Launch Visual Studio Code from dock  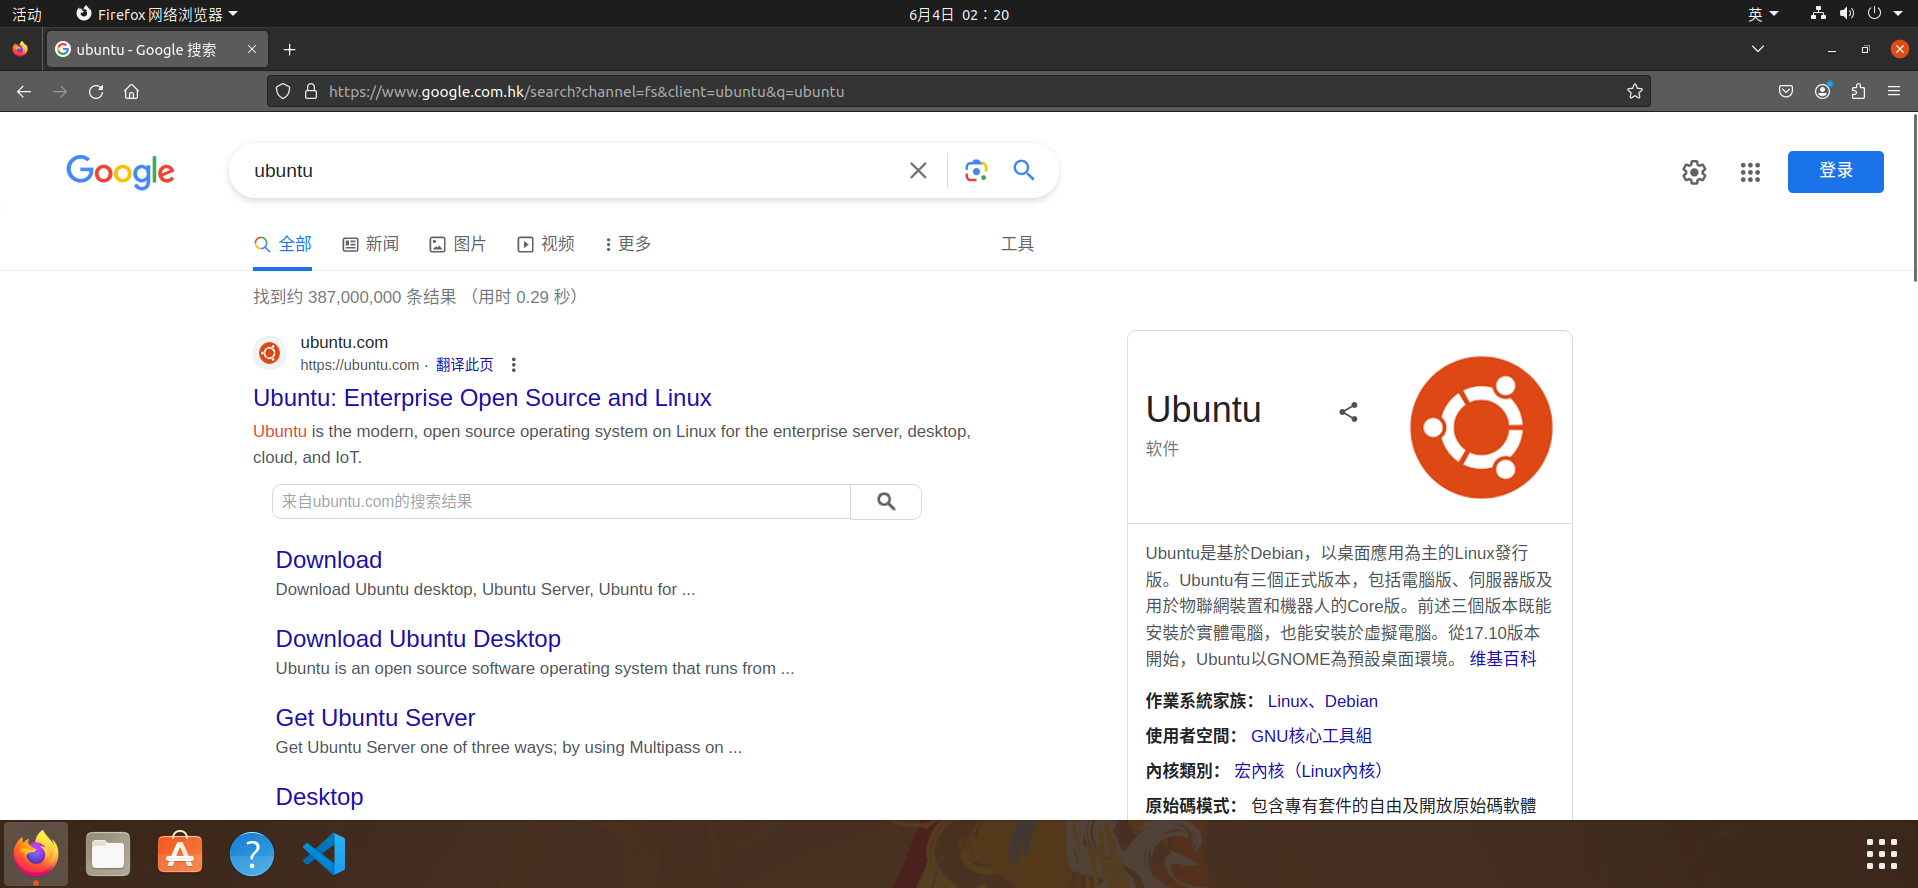[x=324, y=854]
